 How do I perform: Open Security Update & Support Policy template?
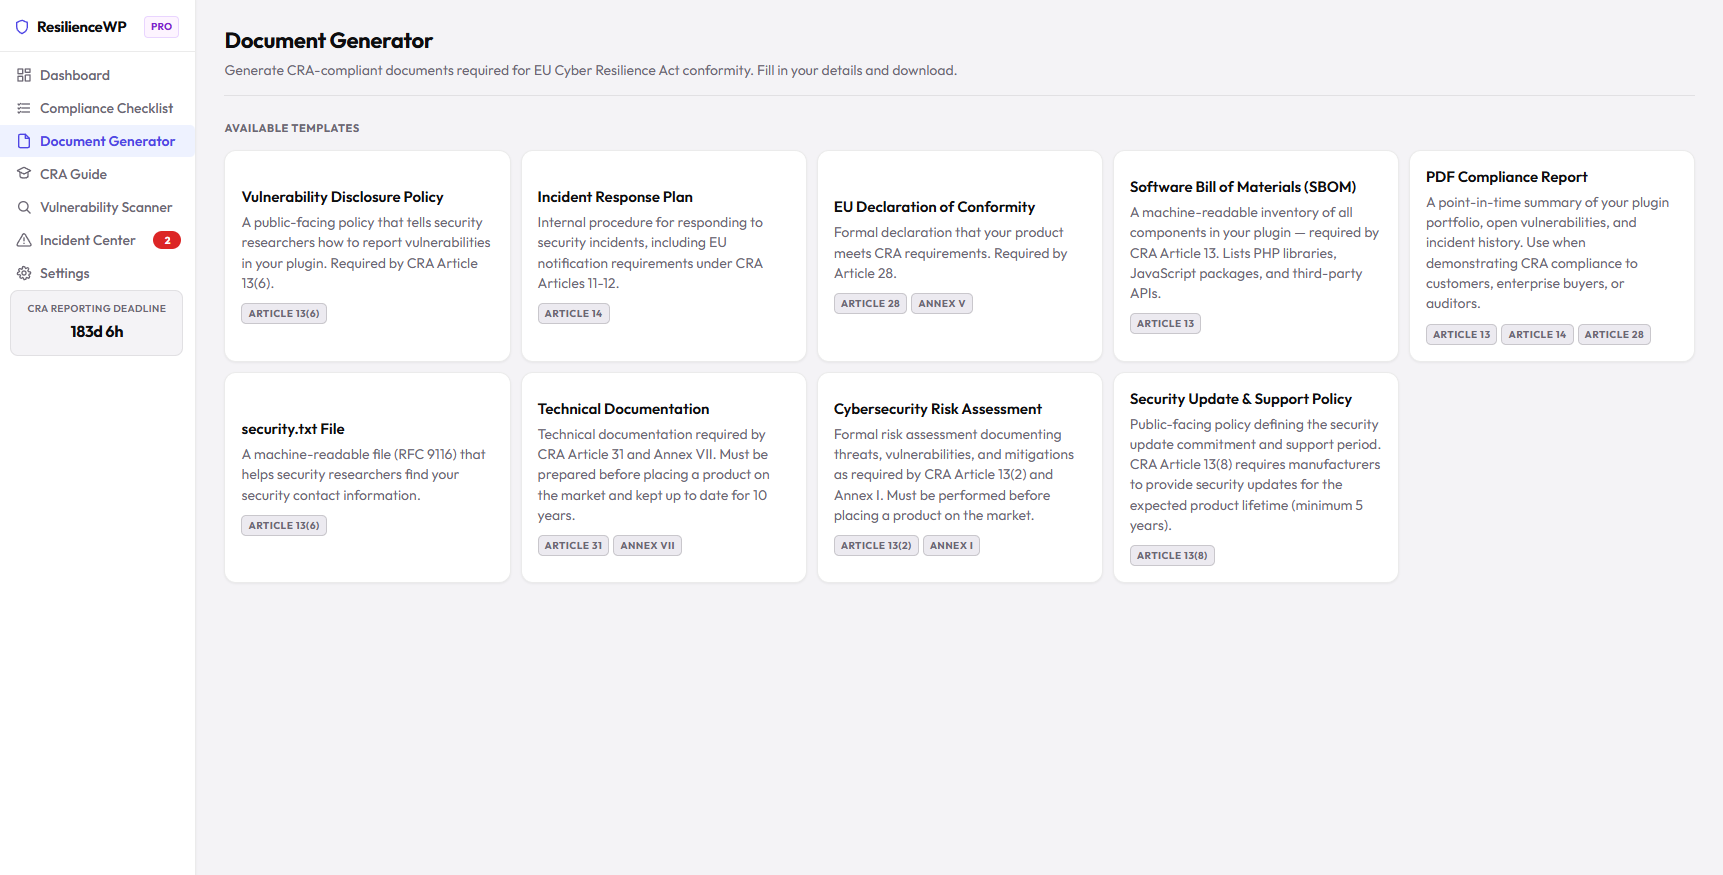click(1256, 478)
